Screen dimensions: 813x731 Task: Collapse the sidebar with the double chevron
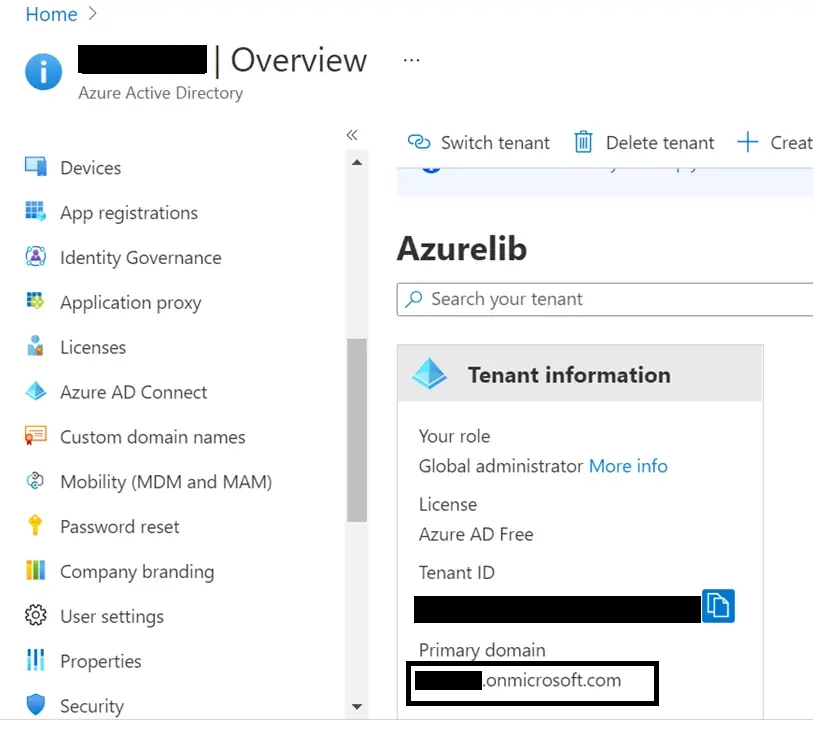tap(352, 135)
